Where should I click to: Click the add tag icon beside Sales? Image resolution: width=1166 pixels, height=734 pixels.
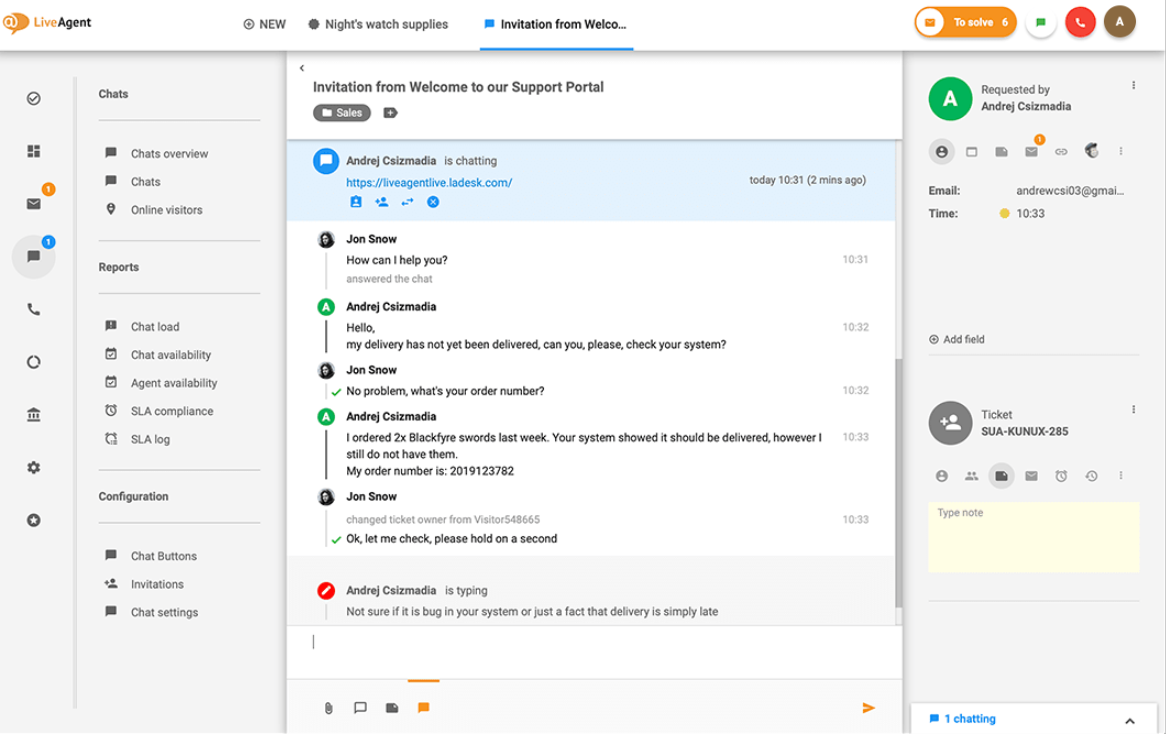(390, 113)
